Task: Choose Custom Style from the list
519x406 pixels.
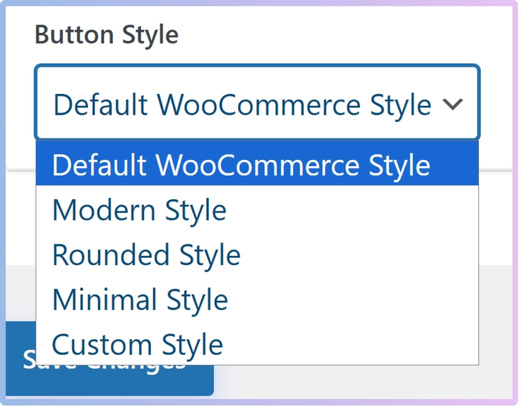Action: click(x=257, y=344)
